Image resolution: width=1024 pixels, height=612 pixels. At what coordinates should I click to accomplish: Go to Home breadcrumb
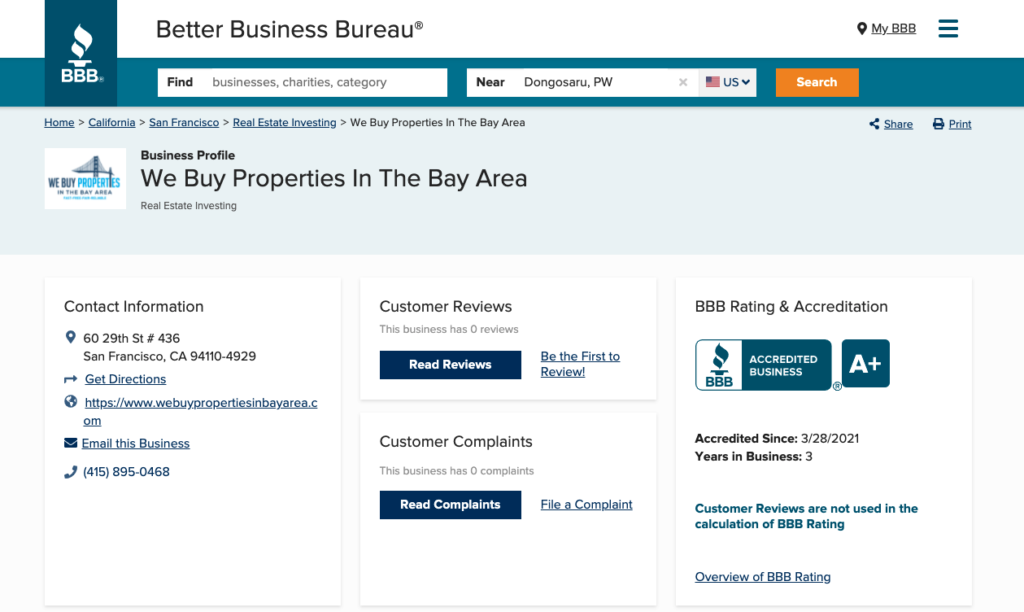coord(59,123)
